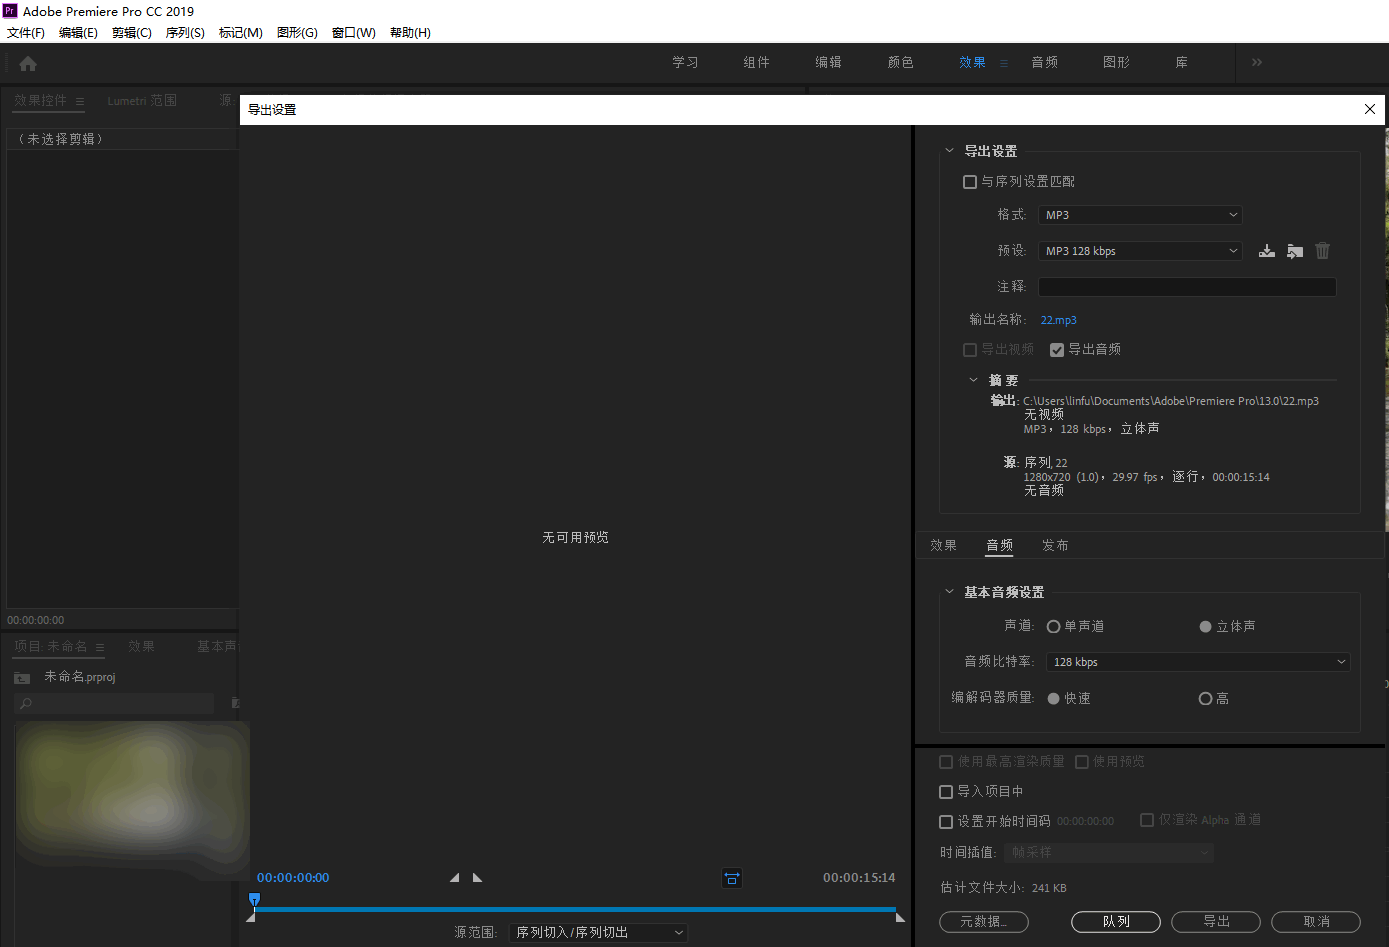1389x947 pixels.
Task: Switch to the 音频 tab in export settings
Action: tap(999, 546)
